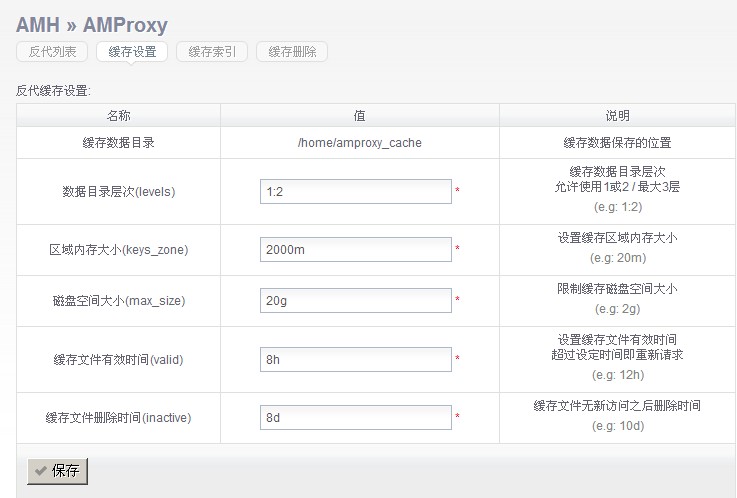
Task: Click the 缓存文件删除时间(inactive) row label
Action: tap(118, 417)
